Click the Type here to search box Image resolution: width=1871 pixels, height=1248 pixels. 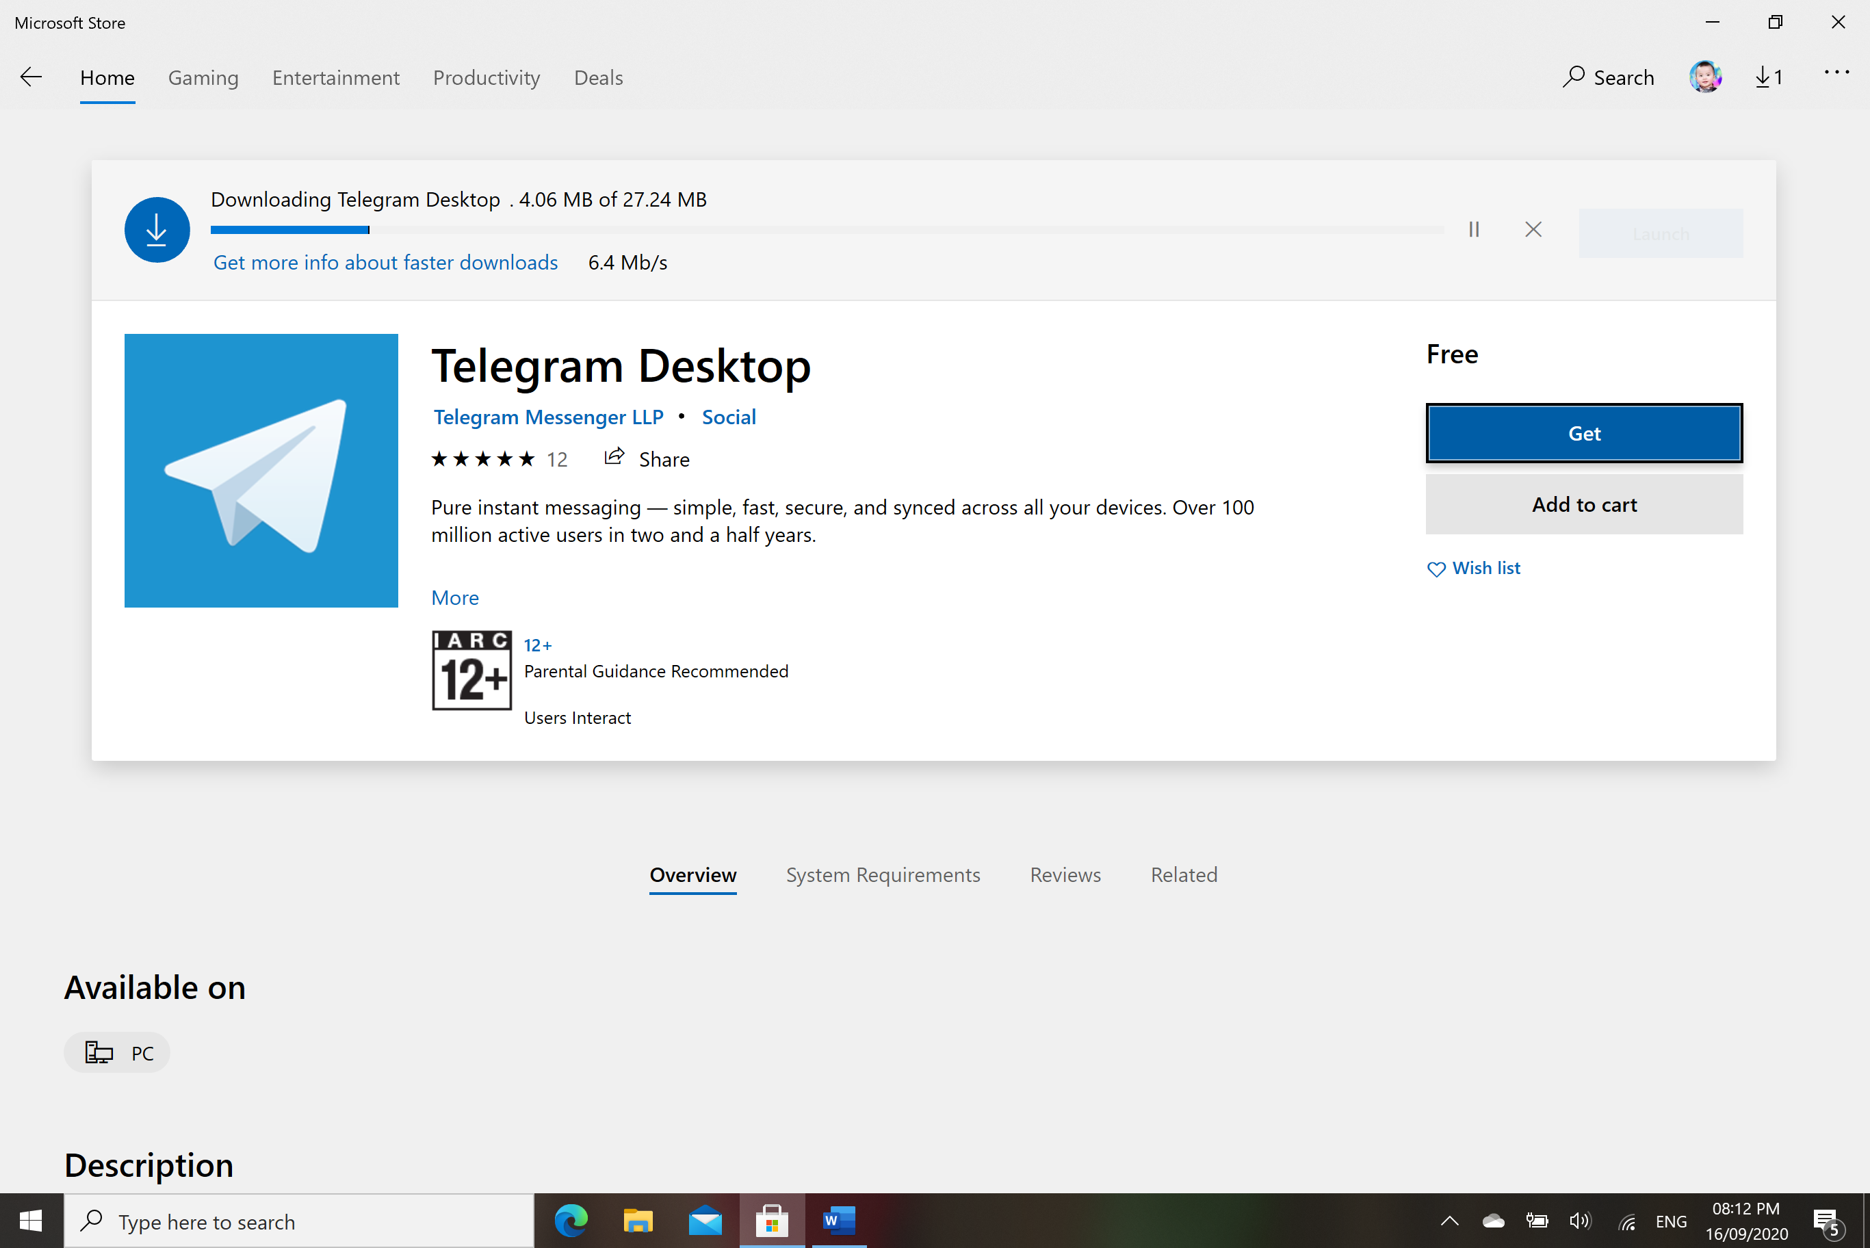click(299, 1221)
